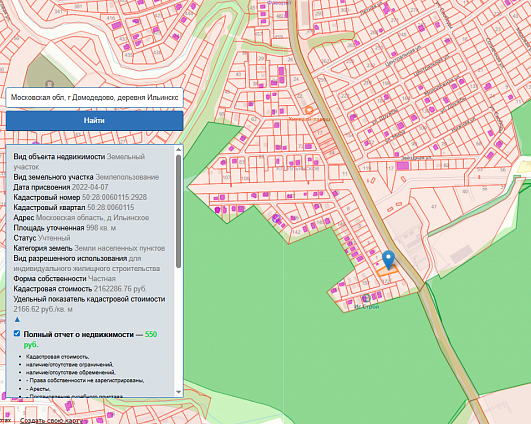The image size is (531, 424).
Task: Click the Кадастровый номер 50:28:0060115:2928 value
Action: click(x=114, y=197)
